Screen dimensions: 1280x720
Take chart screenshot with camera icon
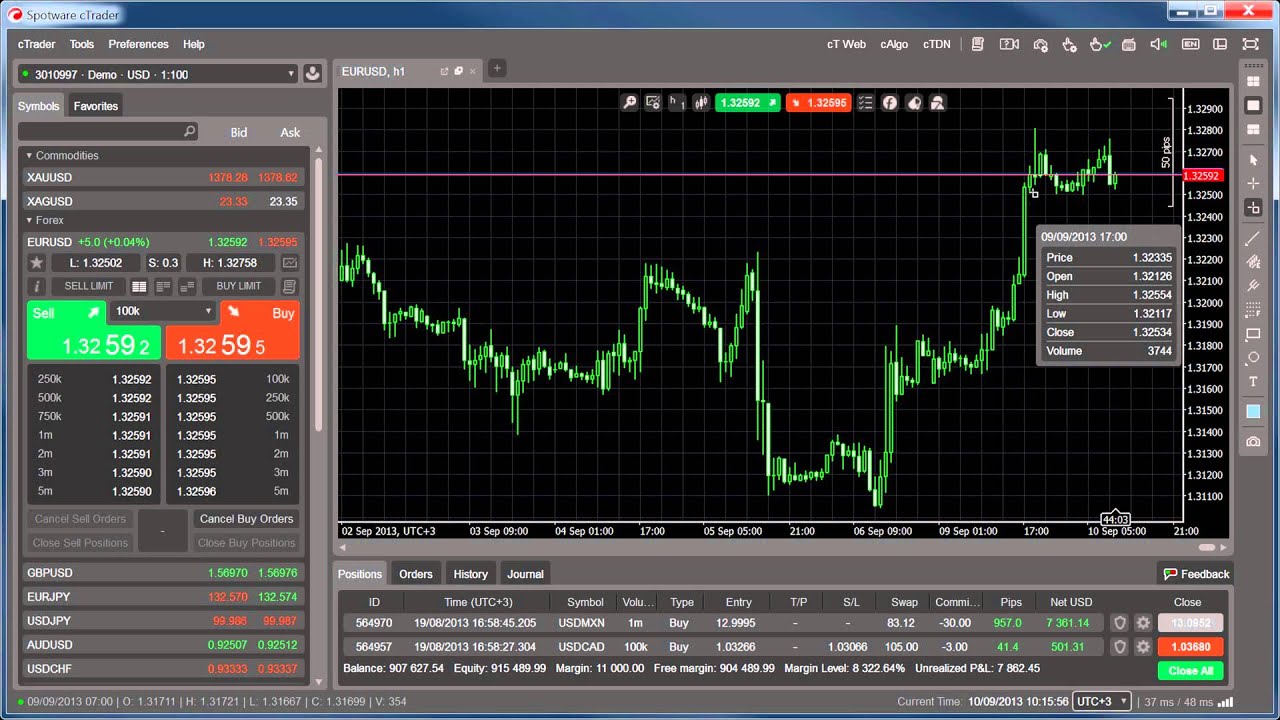1253,442
